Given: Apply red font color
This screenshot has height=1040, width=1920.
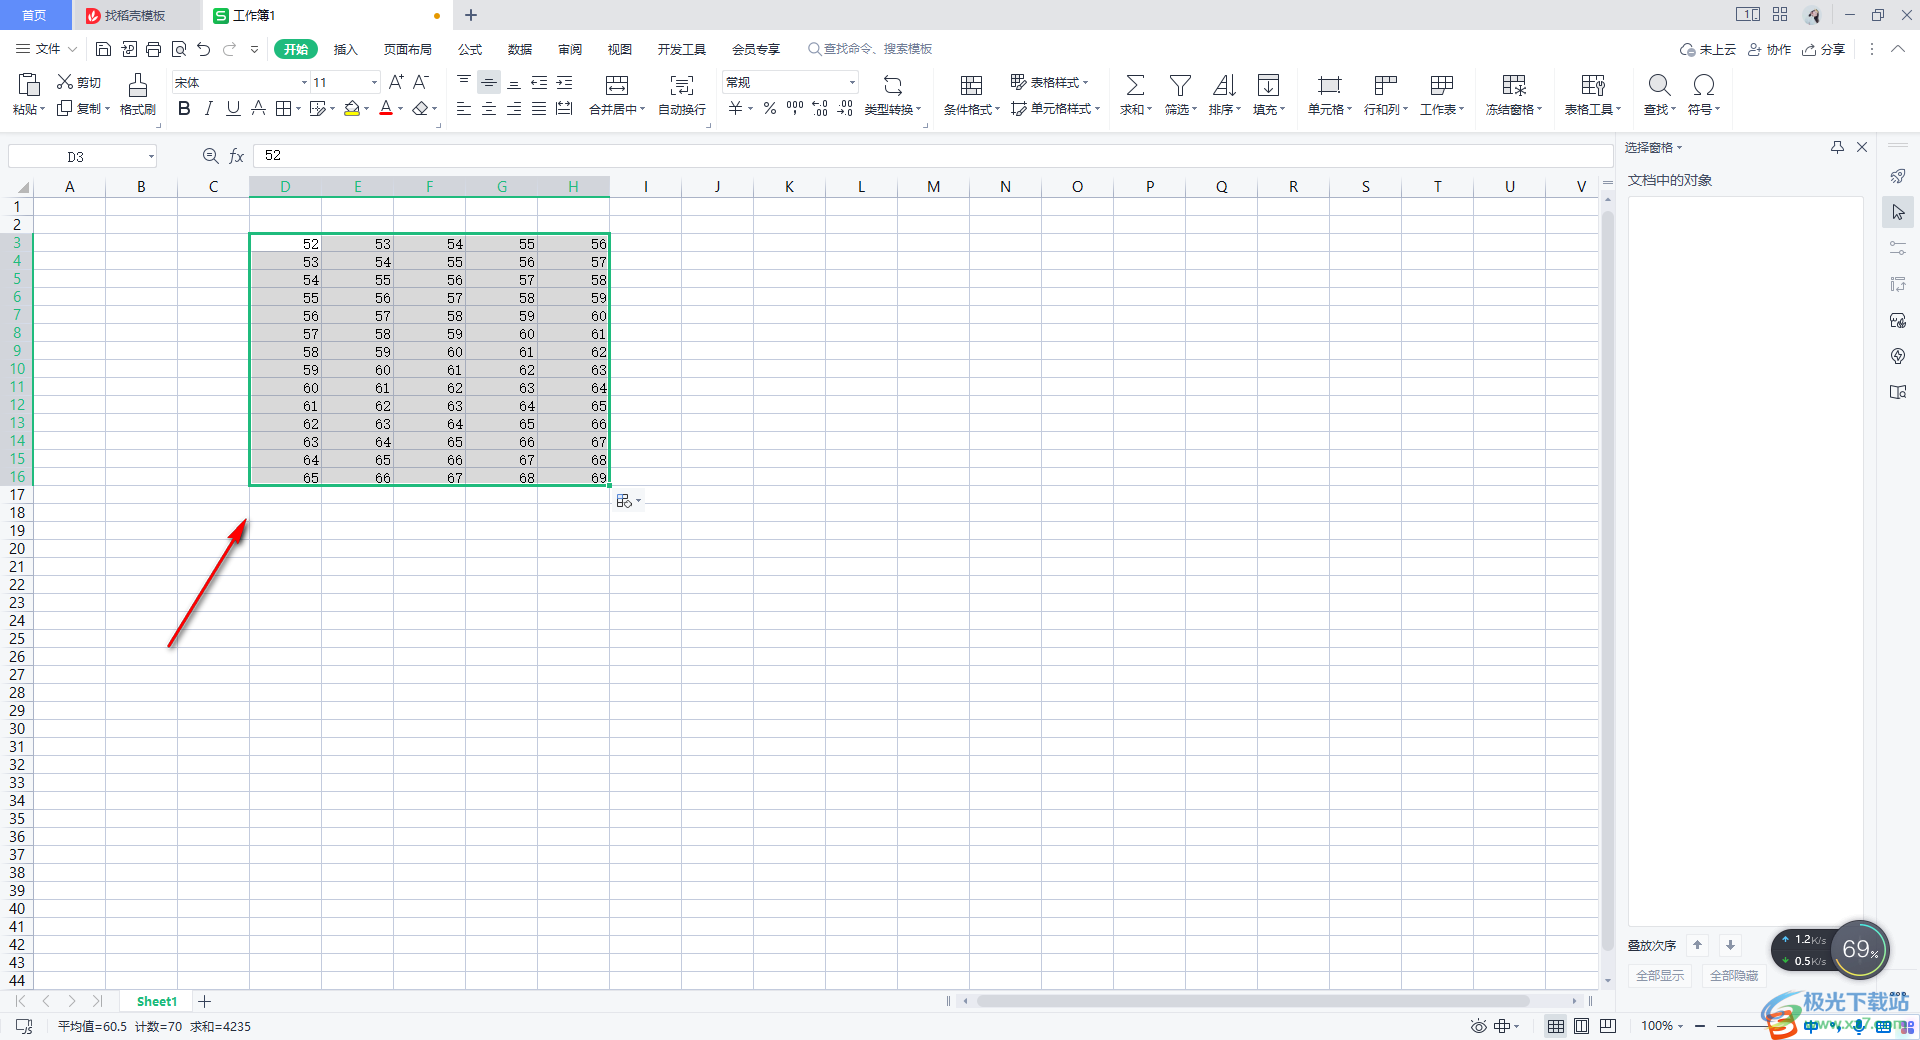Looking at the screenshot, I should [x=386, y=108].
